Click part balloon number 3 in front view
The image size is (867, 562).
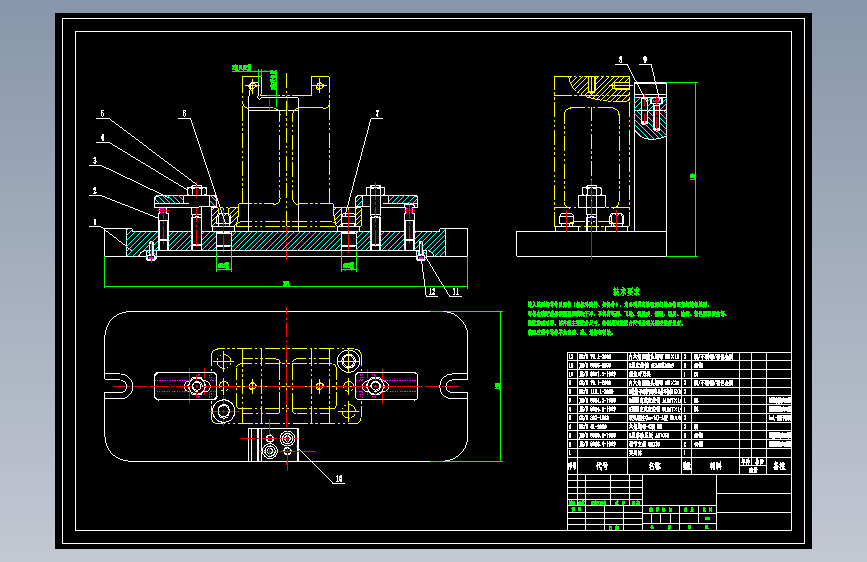pos(95,160)
